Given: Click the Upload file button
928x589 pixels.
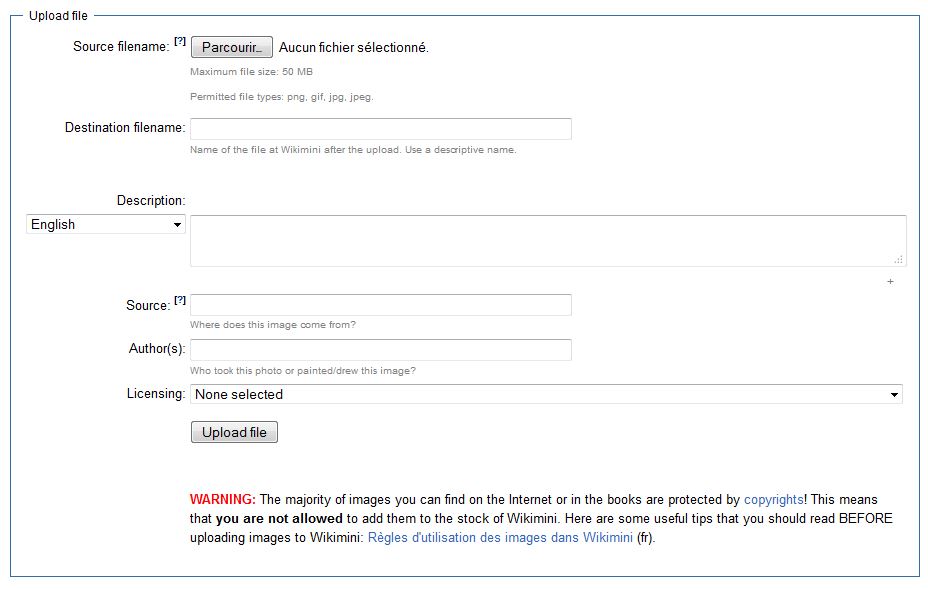Looking at the screenshot, I should coord(234,432).
